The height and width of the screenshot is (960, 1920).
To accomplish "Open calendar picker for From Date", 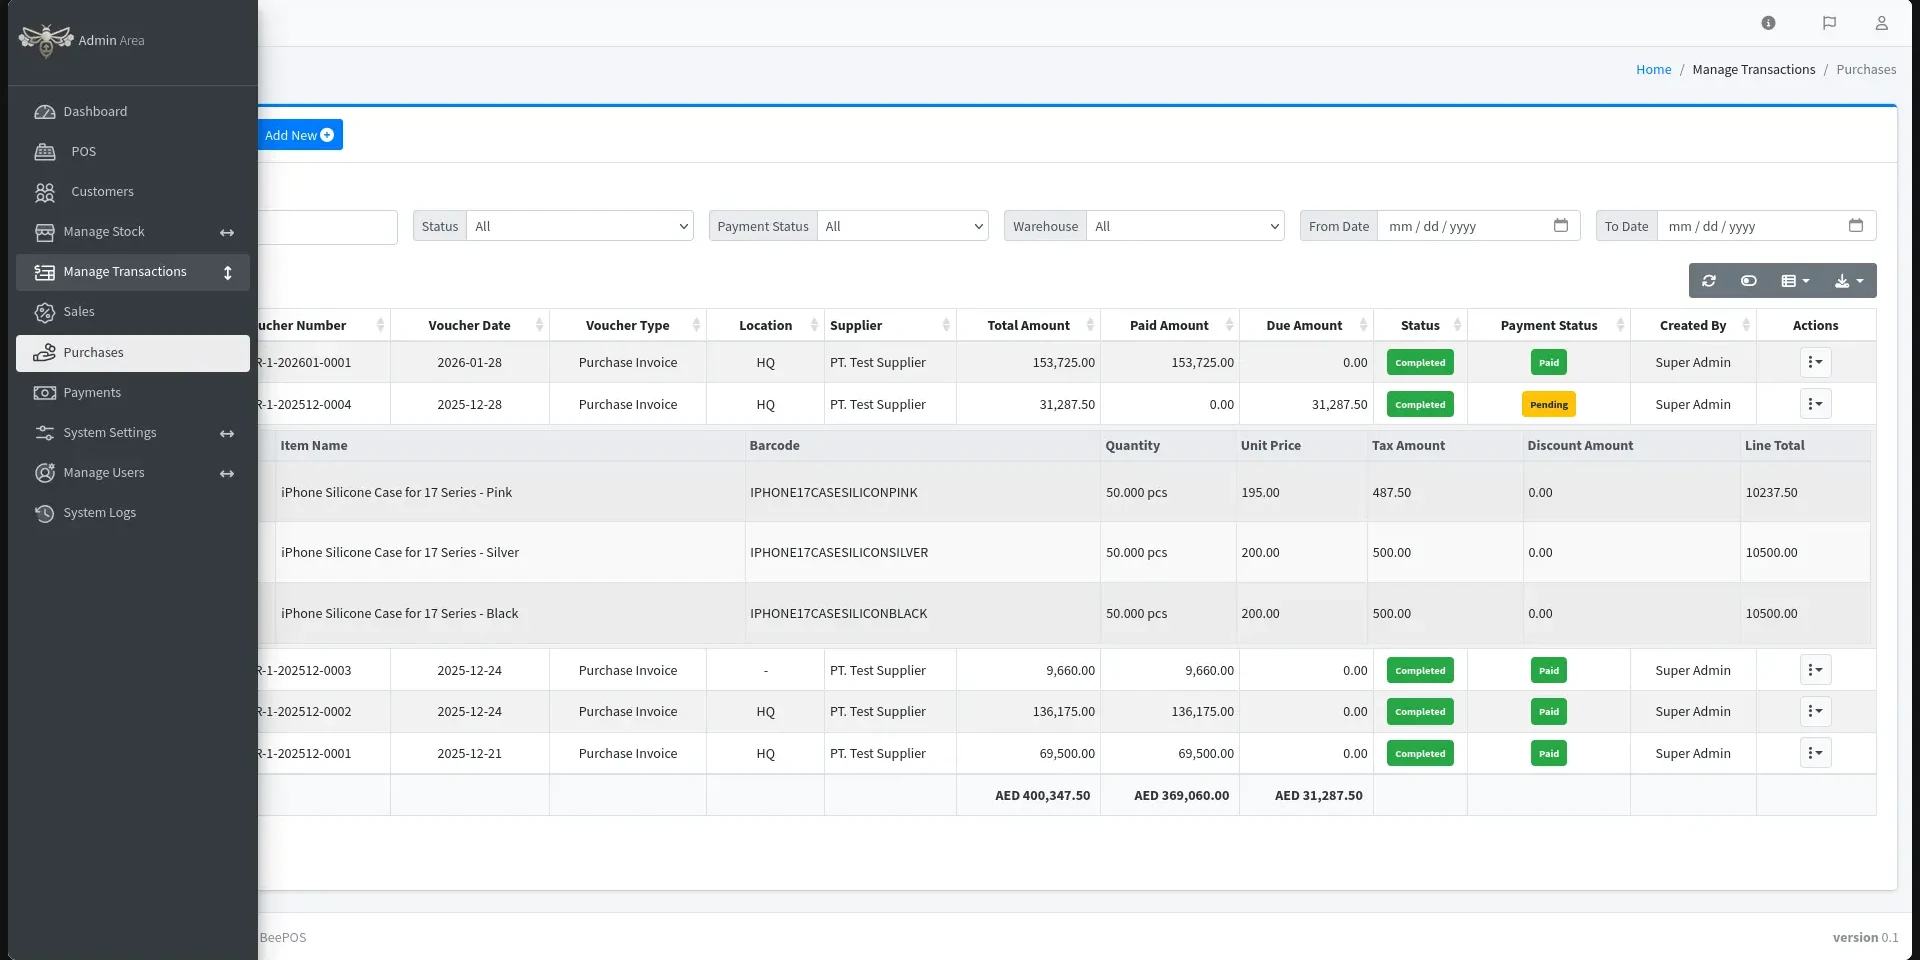I will click(x=1560, y=226).
